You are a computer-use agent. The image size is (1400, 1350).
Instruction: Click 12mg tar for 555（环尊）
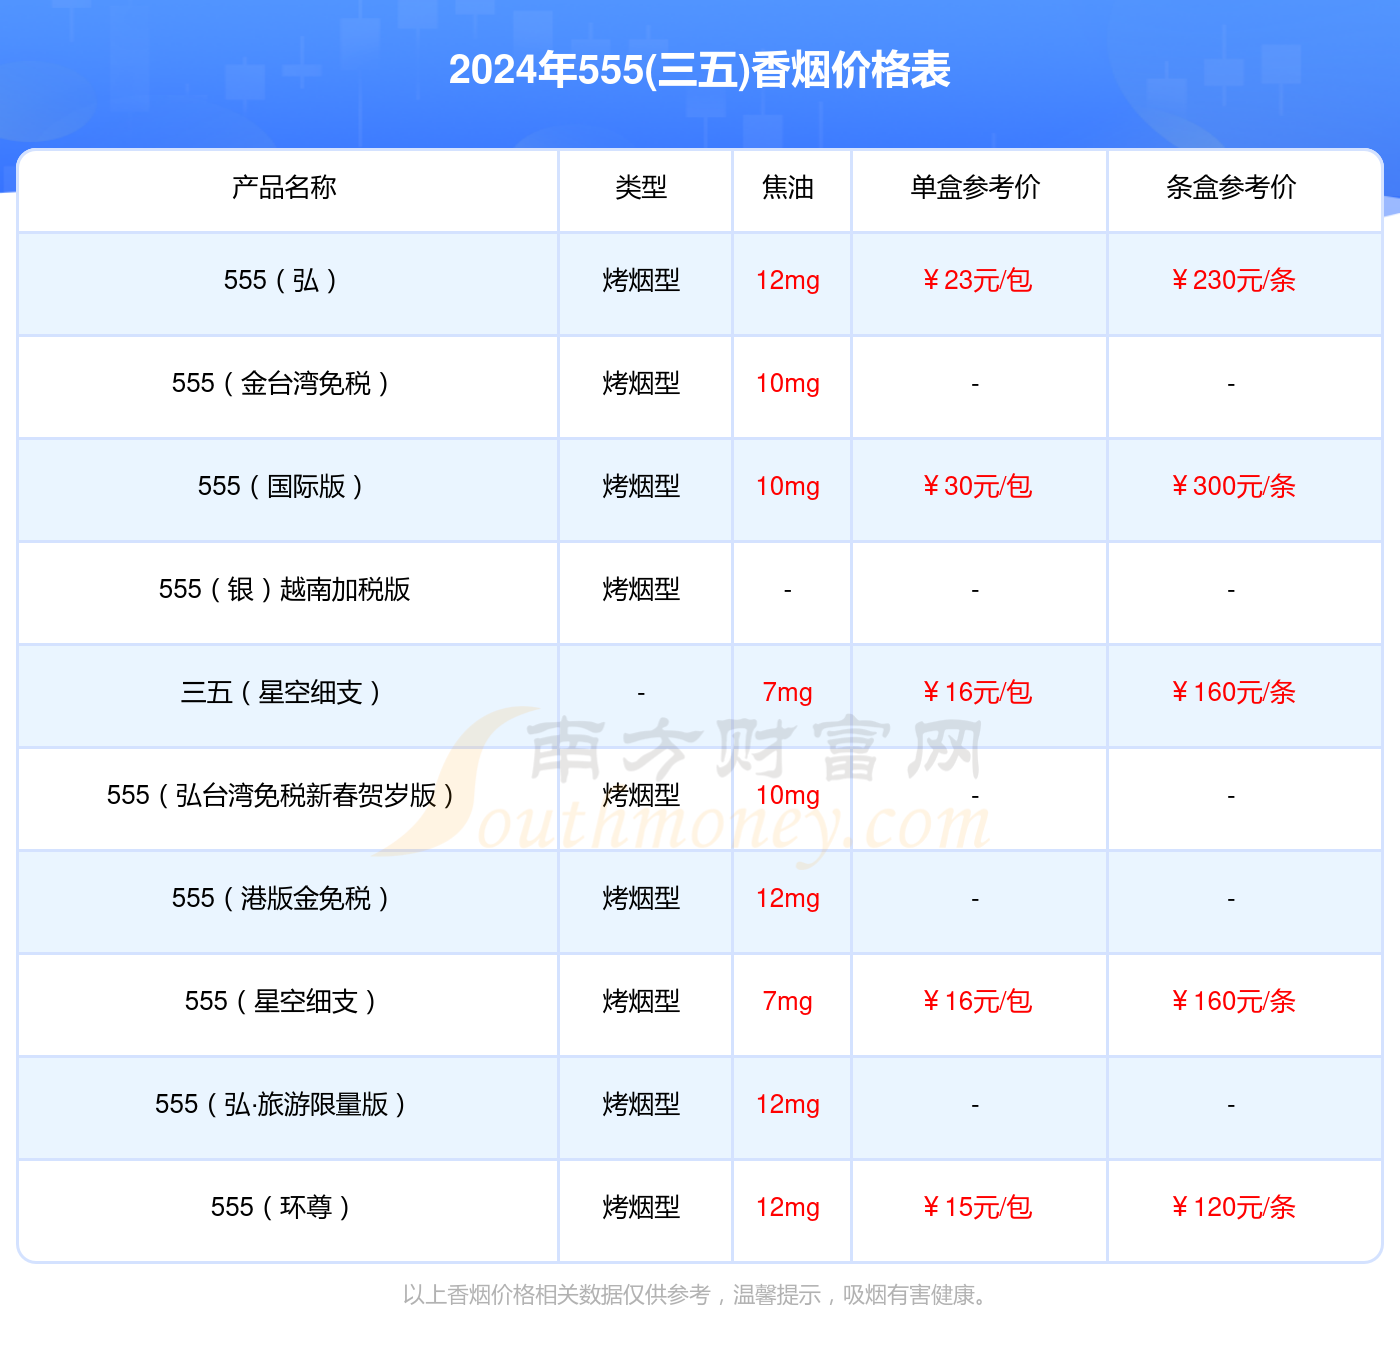pyautogui.click(x=788, y=1207)
